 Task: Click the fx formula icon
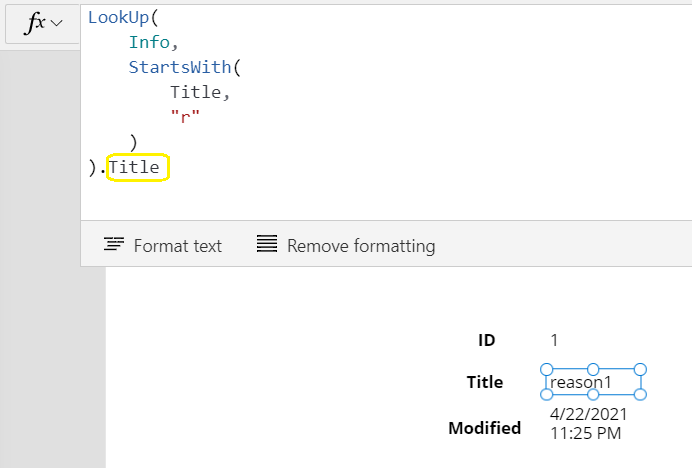point(36,22)
